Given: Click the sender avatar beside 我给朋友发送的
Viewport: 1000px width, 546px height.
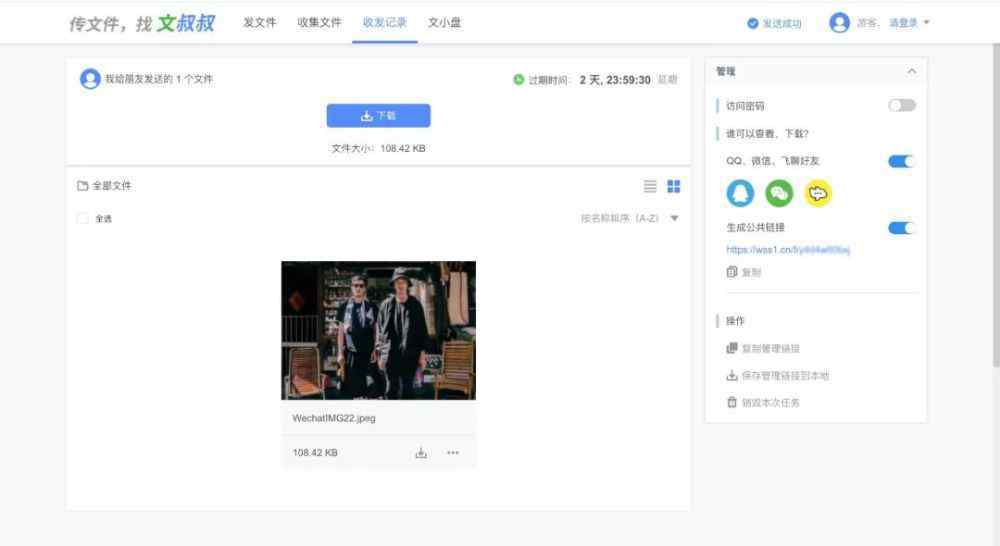Looking at the screenshot, I should click(x=90, y=79).
